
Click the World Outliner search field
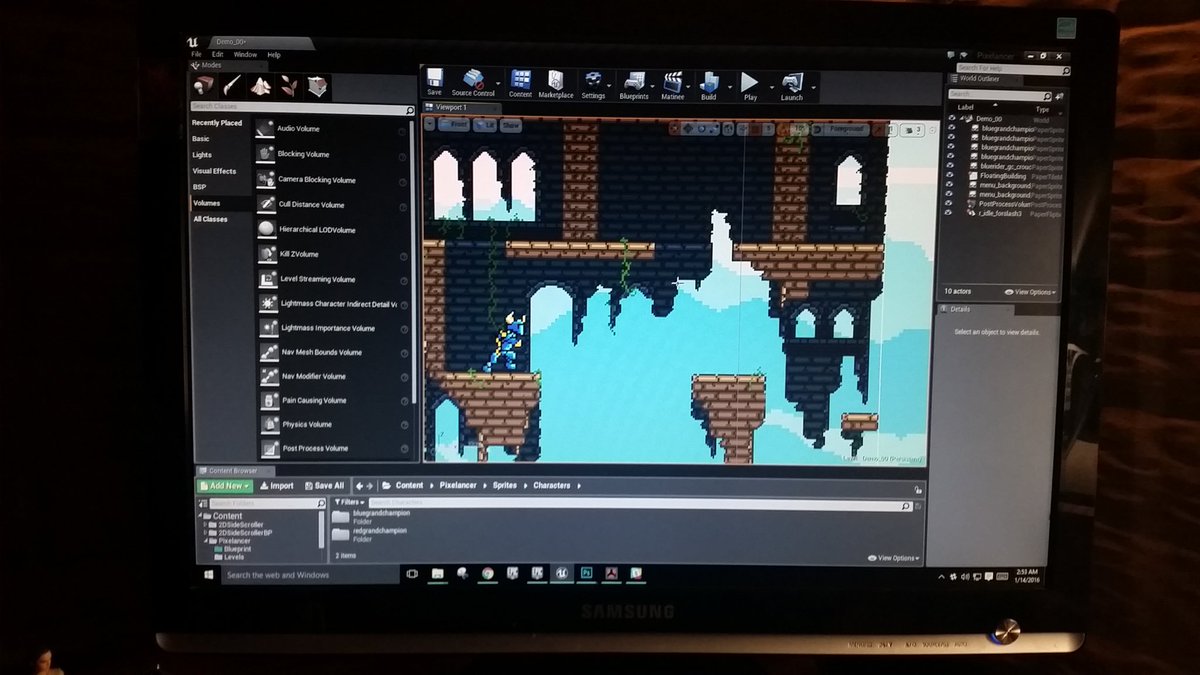pos(1000,94)
